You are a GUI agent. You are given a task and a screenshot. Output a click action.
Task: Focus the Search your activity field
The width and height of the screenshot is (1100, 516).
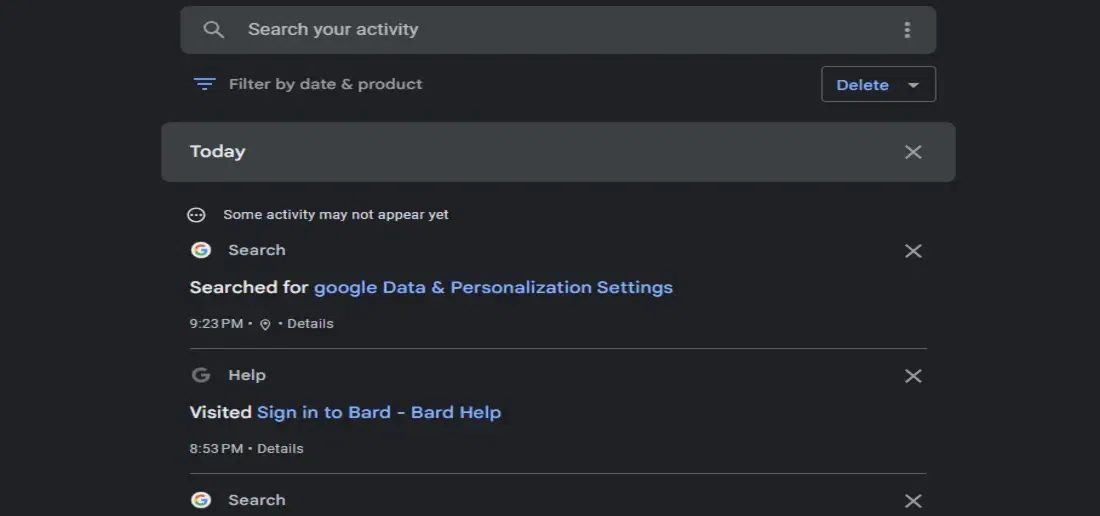point(560,30)
